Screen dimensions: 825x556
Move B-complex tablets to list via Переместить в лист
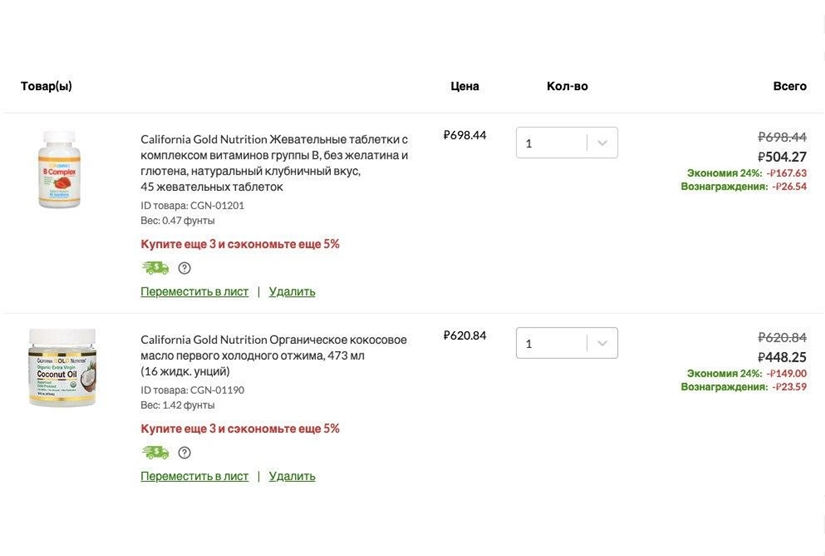tap(194, 292)
